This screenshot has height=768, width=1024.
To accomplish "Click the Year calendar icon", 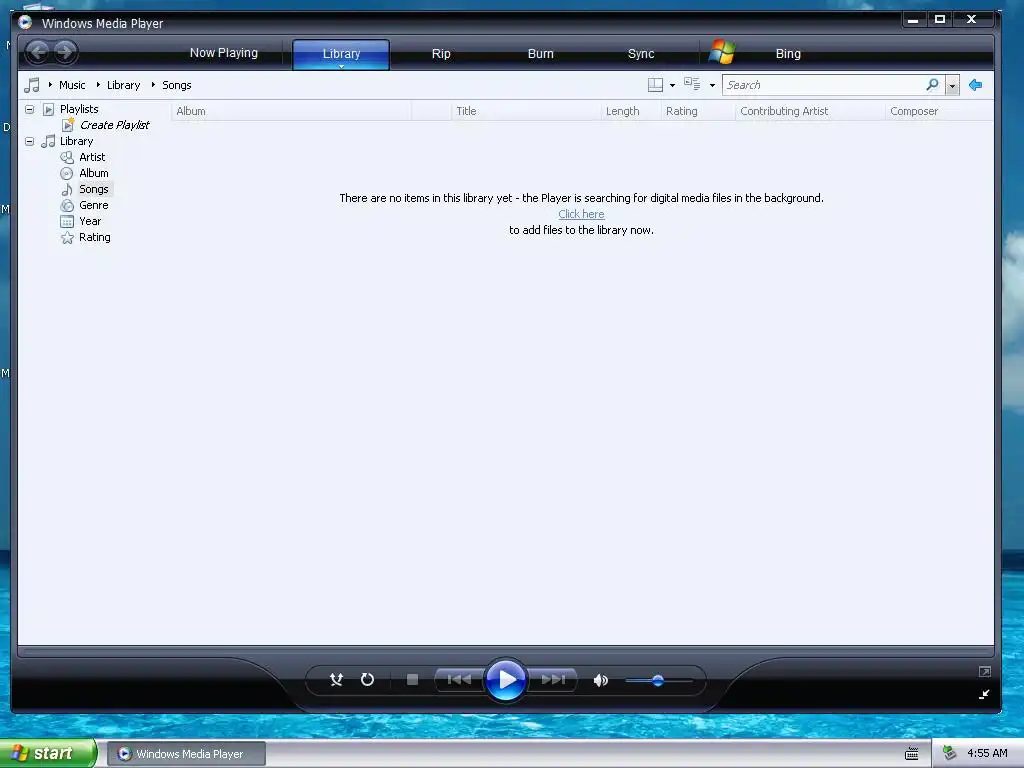I will click(x=67, y=221).
